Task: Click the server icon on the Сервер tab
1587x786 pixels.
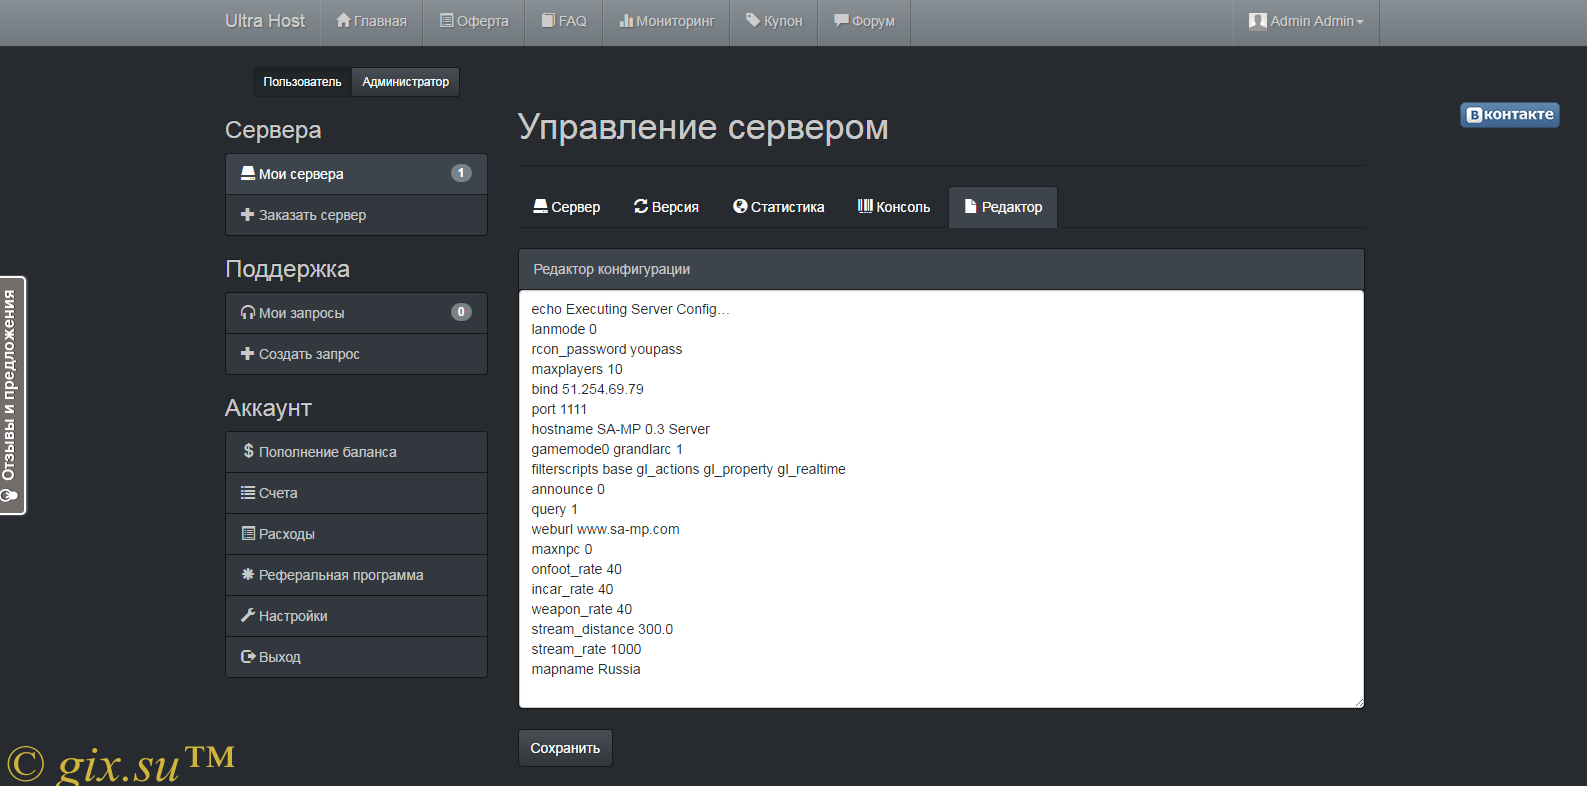Action: [540, 206]
